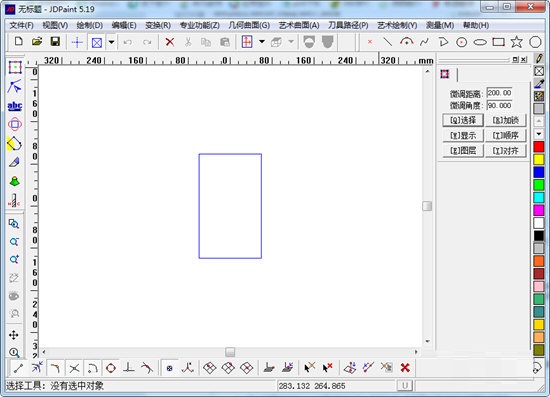Image resolution: width=550 pixels, height=397 pixels.
Task: Select the straight line drawing tool
Action: pos(388,42)
